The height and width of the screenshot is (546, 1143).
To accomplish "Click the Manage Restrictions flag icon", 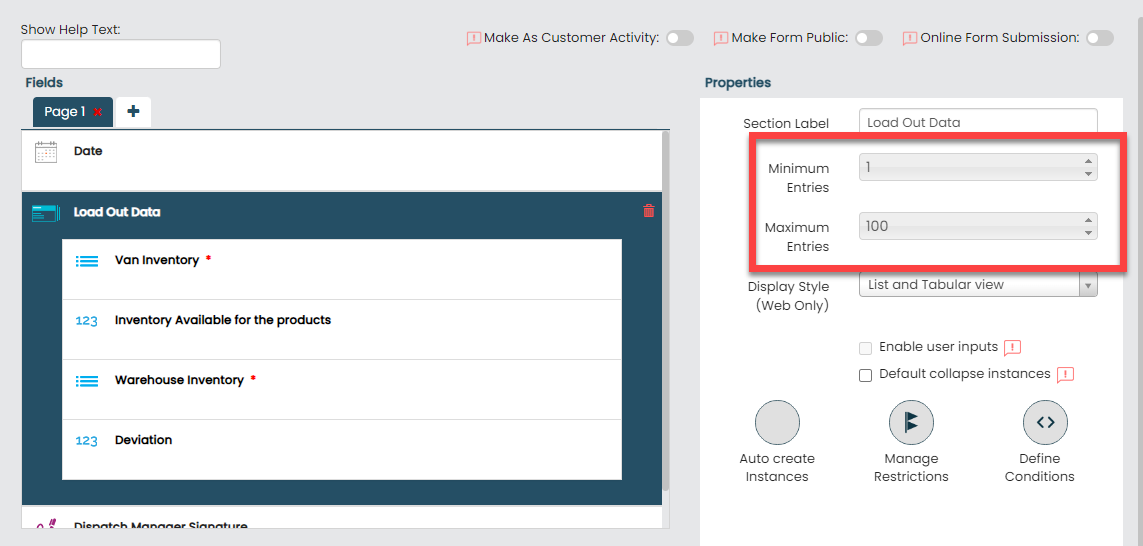I will 910,422.
